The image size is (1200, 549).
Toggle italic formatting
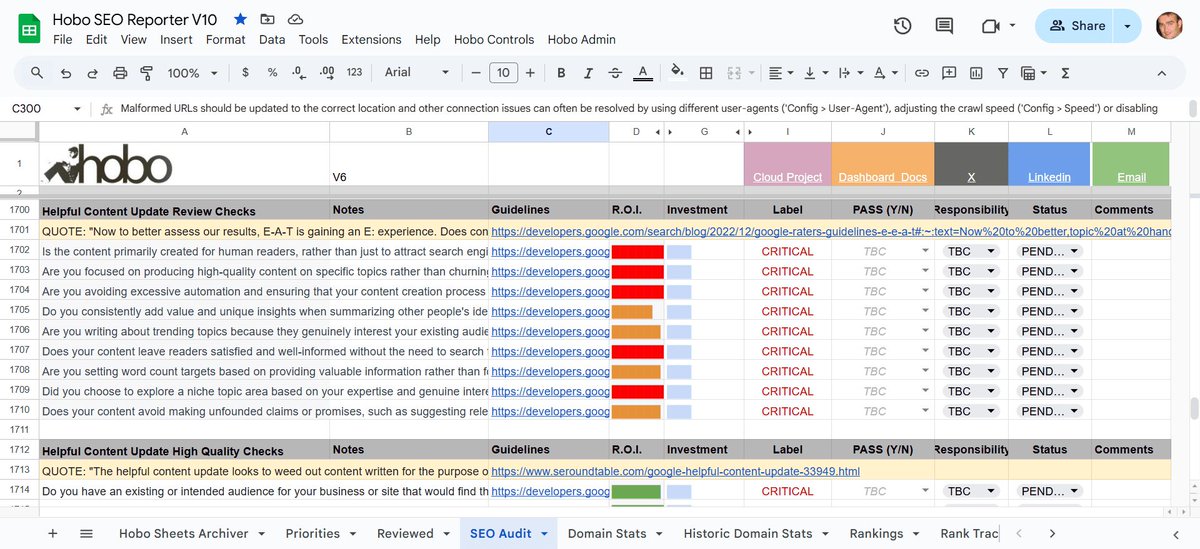coord(588,73)
